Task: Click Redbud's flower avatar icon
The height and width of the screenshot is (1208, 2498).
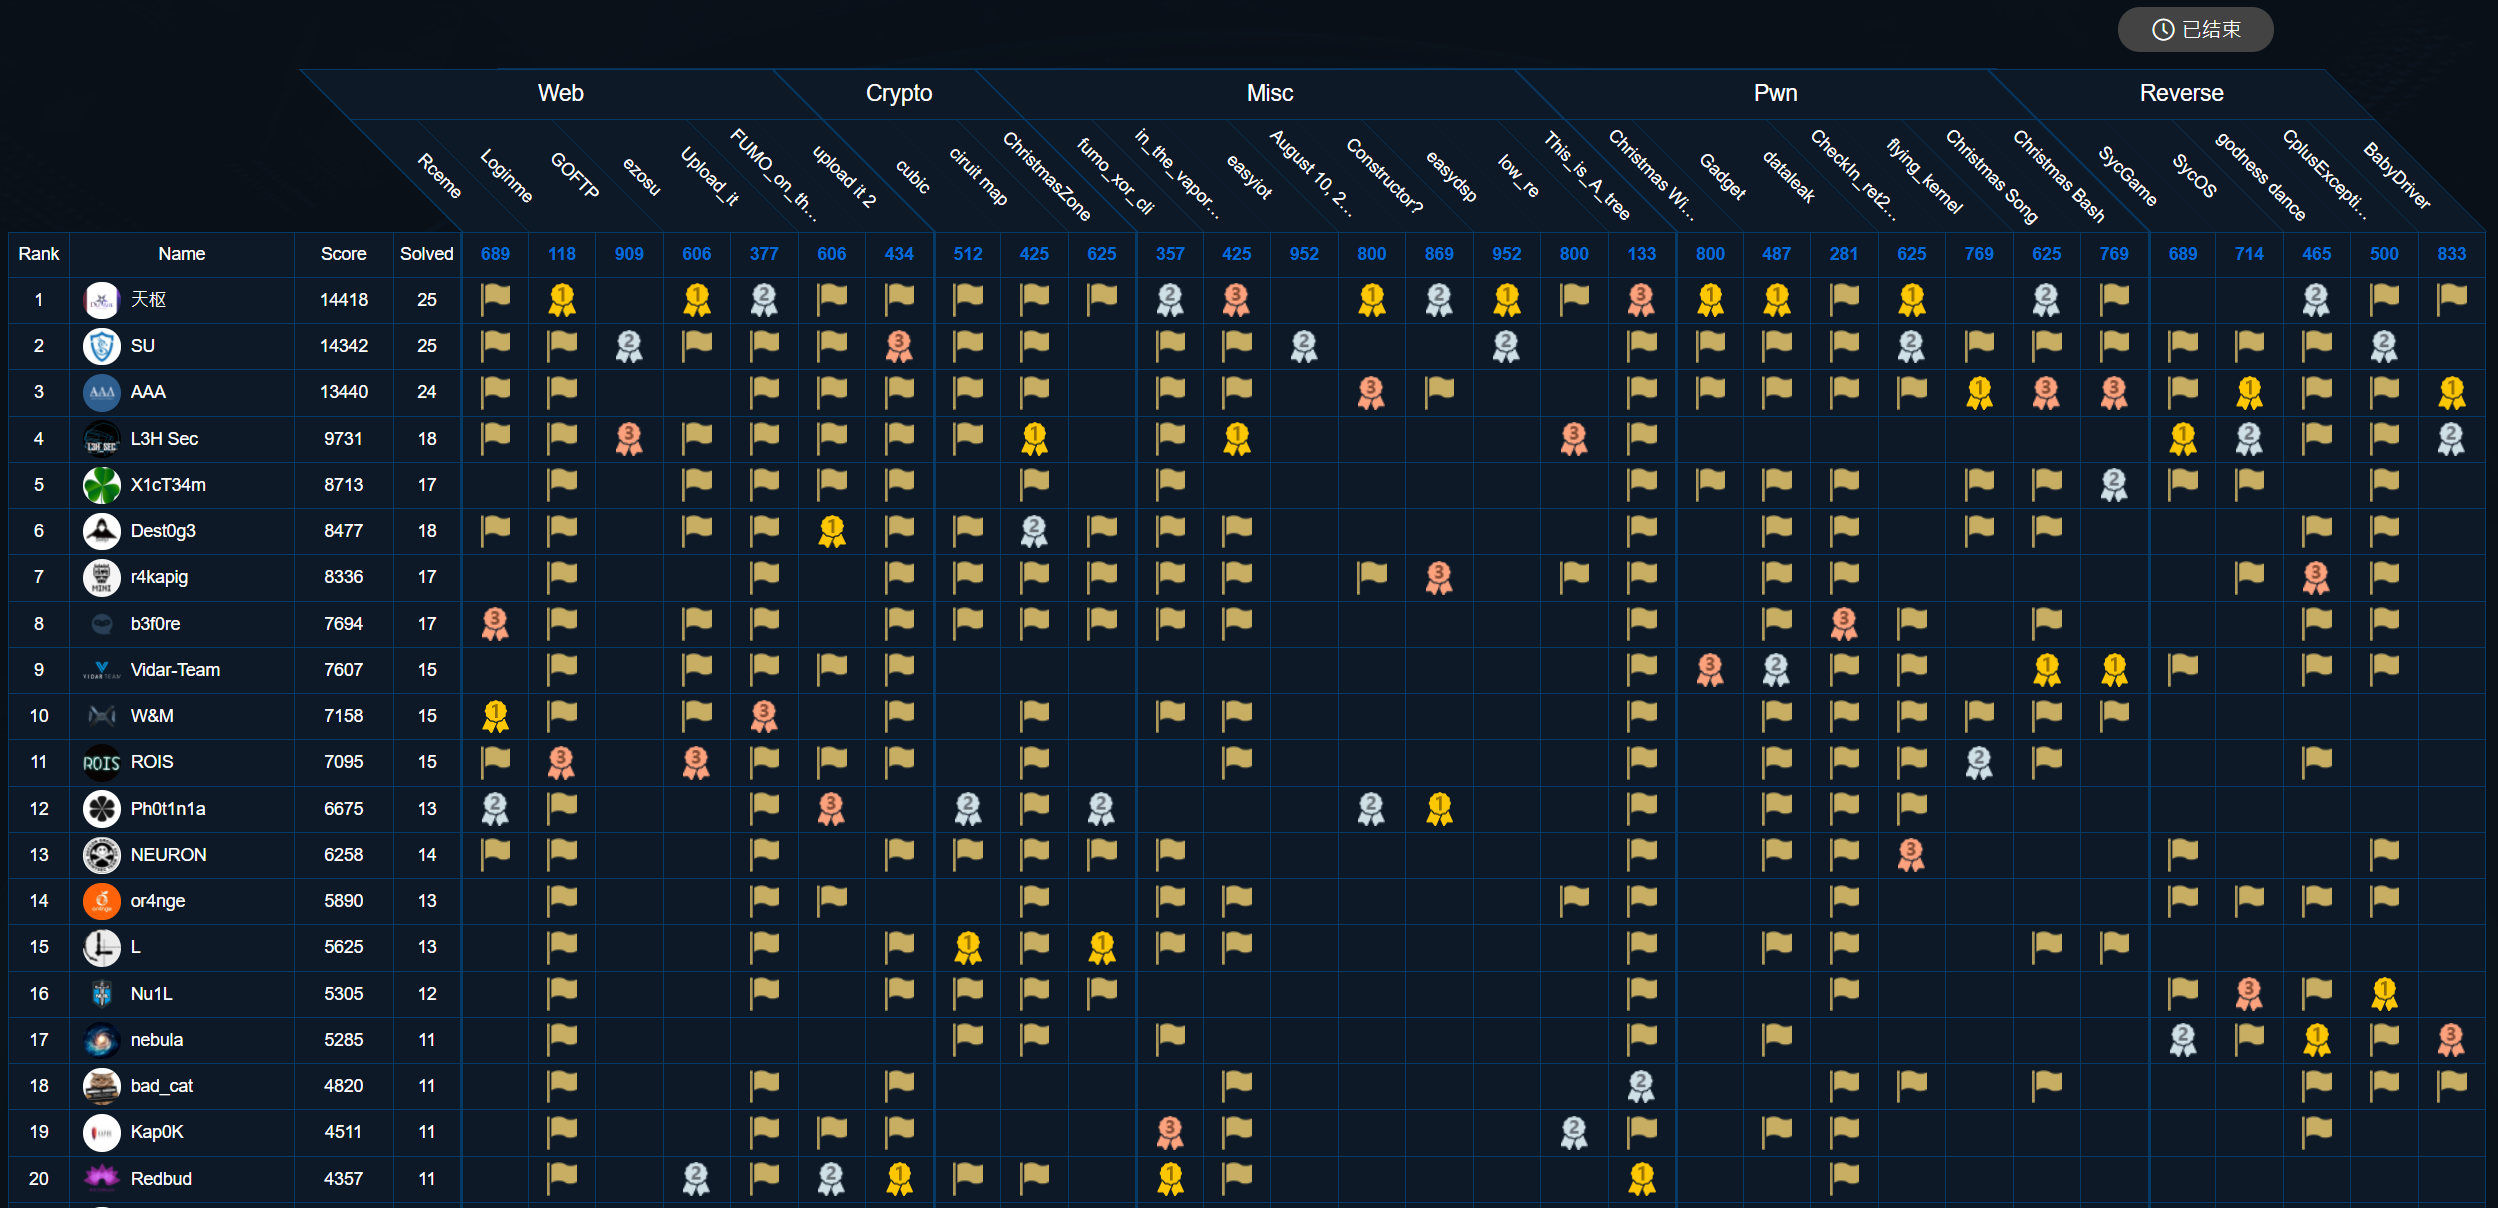Action: (100, 1178)
